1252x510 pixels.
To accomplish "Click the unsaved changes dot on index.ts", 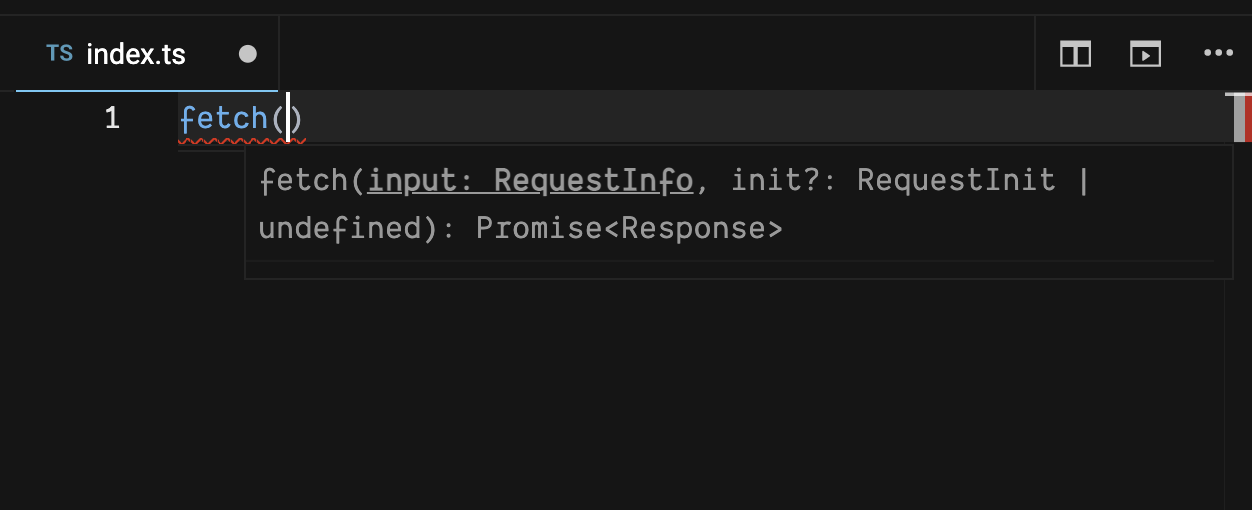I will point(248,54).
